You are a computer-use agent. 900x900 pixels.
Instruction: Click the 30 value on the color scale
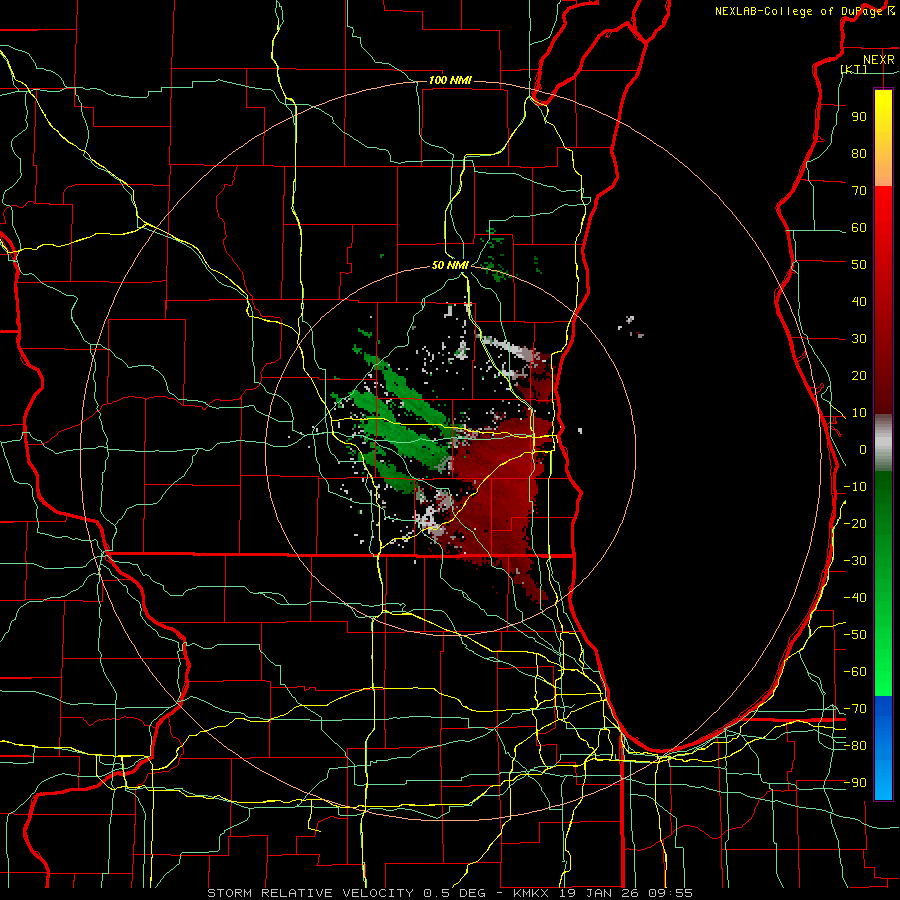tap(859, 339)
